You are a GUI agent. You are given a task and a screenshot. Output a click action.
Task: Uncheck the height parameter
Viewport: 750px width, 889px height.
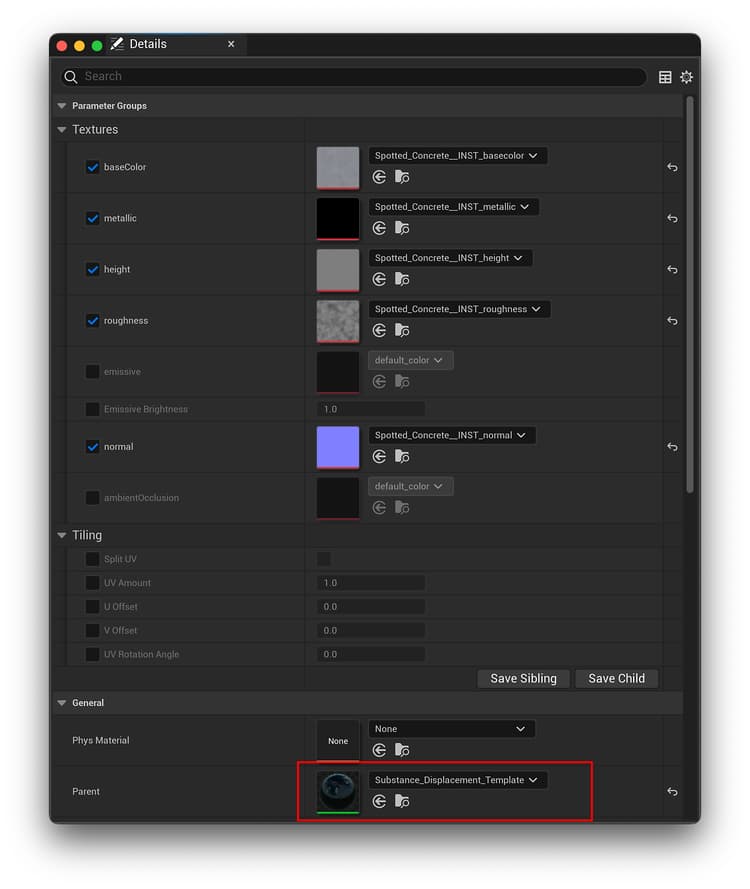[92, 269]
